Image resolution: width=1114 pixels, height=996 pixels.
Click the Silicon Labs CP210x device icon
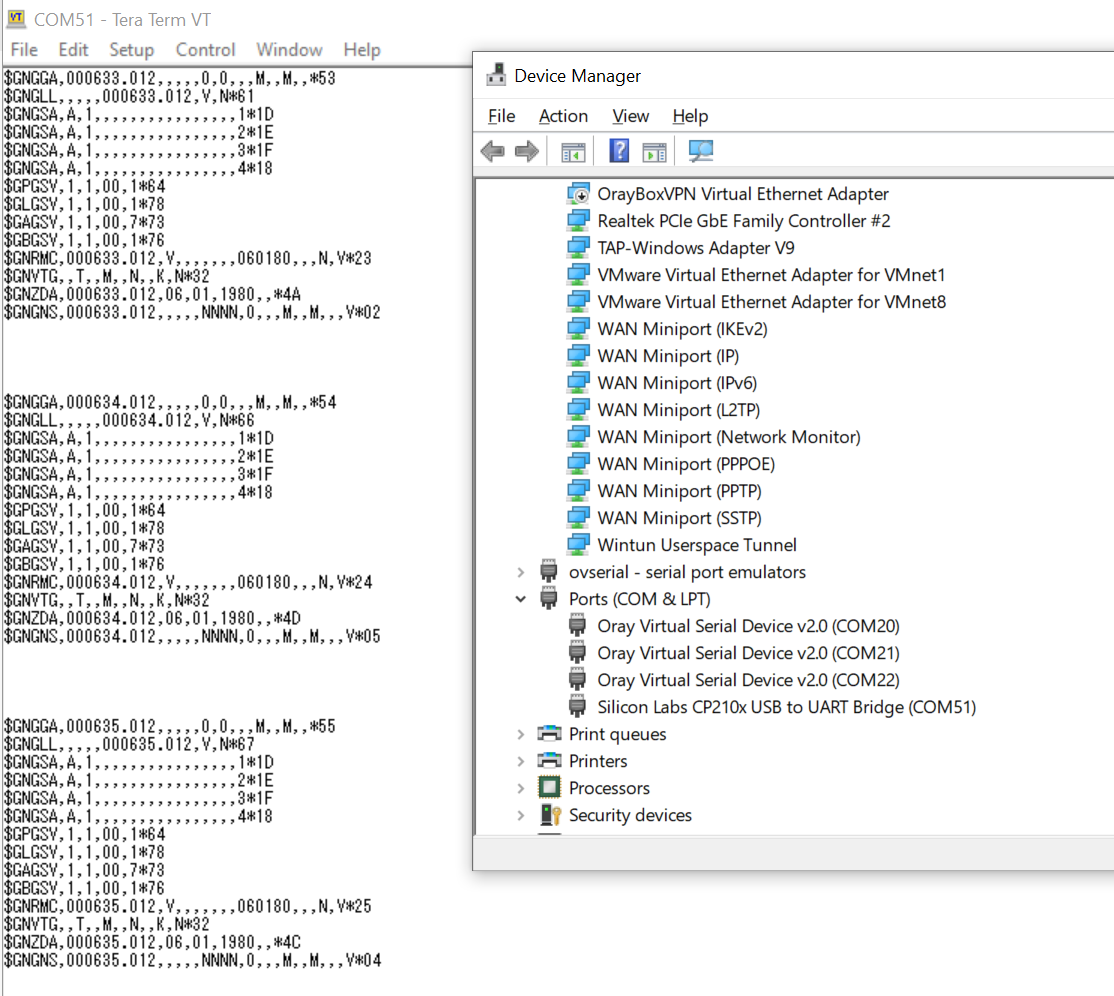tap(578, 705)
